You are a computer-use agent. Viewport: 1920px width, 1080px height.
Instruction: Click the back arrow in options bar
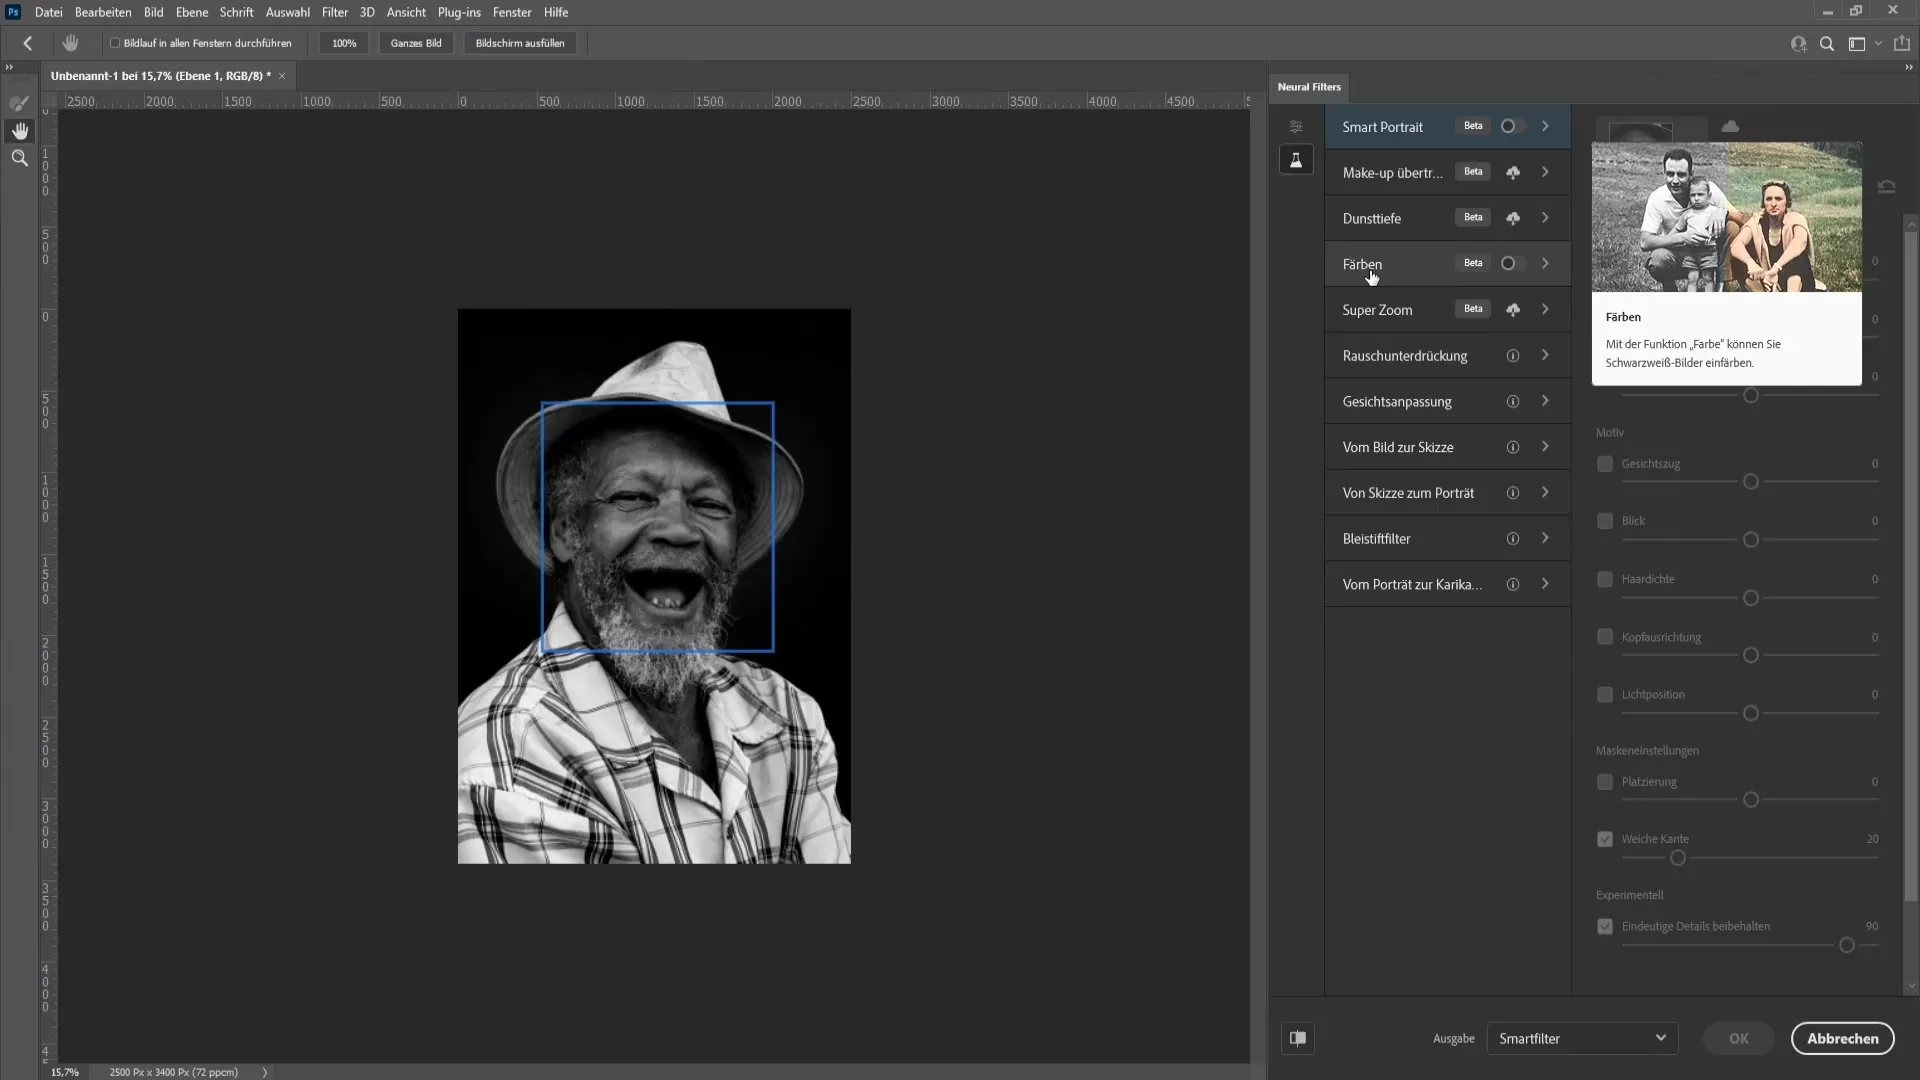[x=28, y=43]
